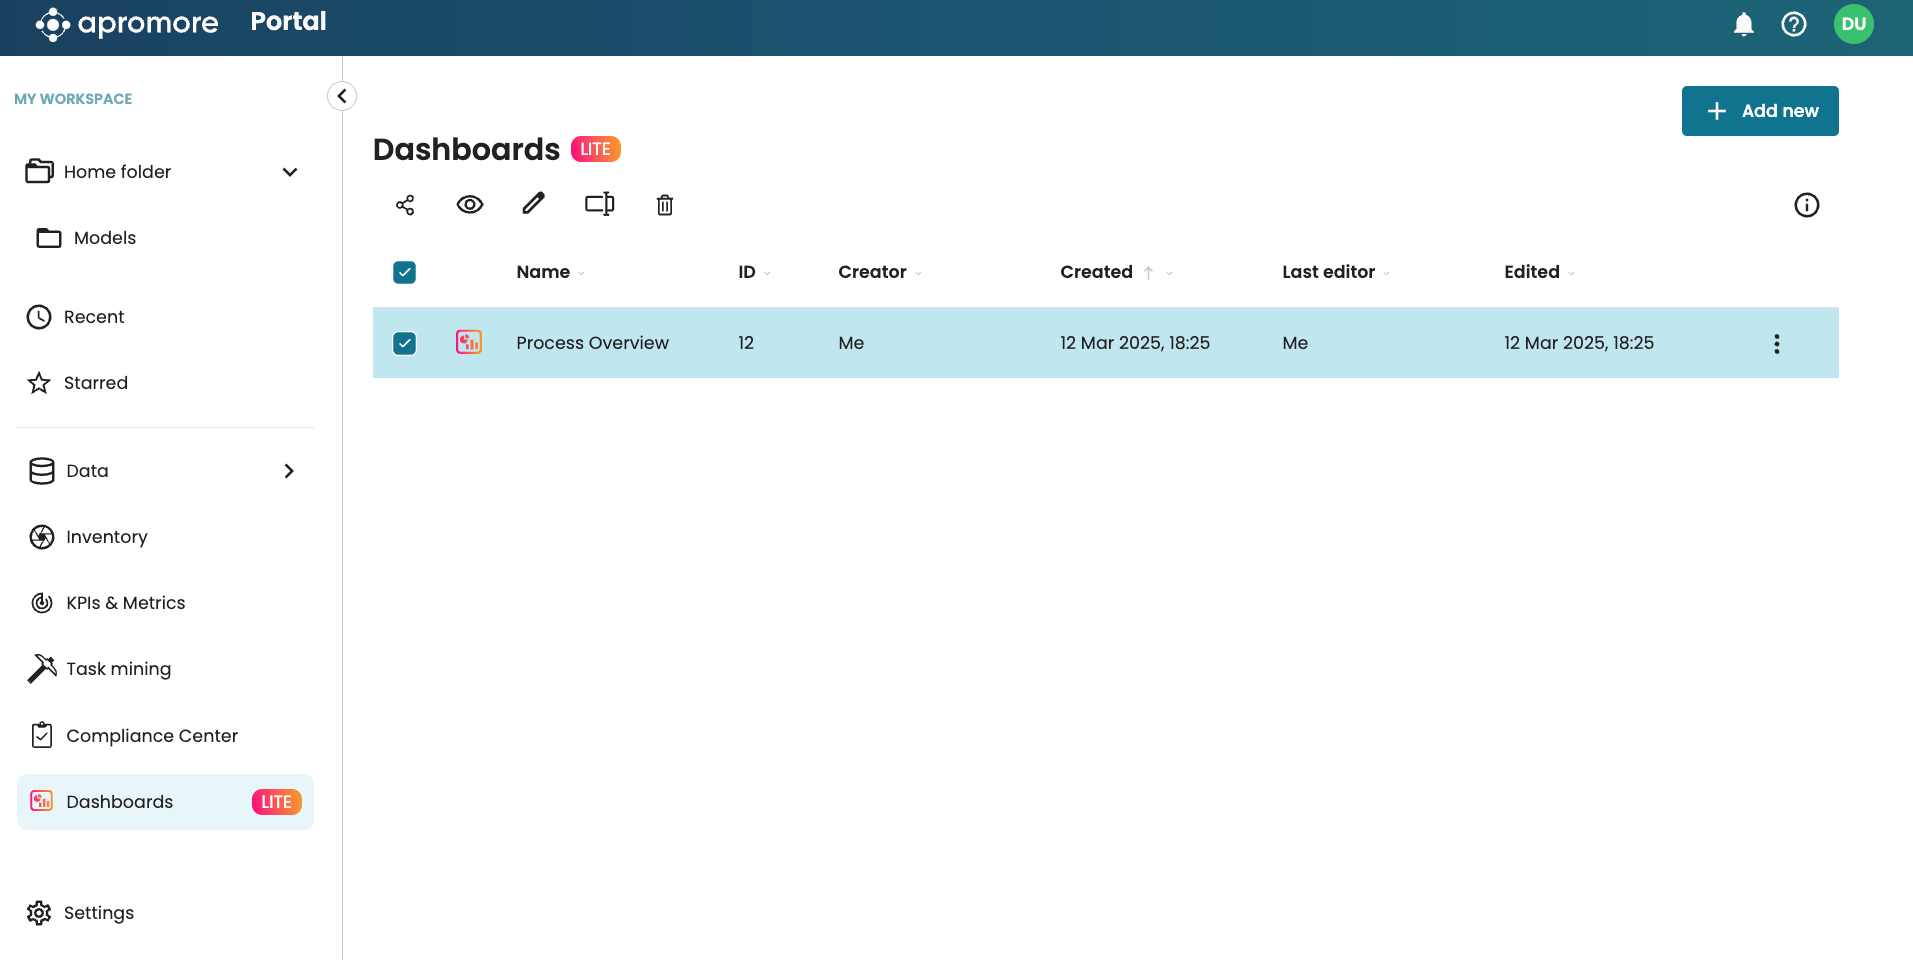
Task: Select Dashboards in sidebar
Action: click(166, 802)
